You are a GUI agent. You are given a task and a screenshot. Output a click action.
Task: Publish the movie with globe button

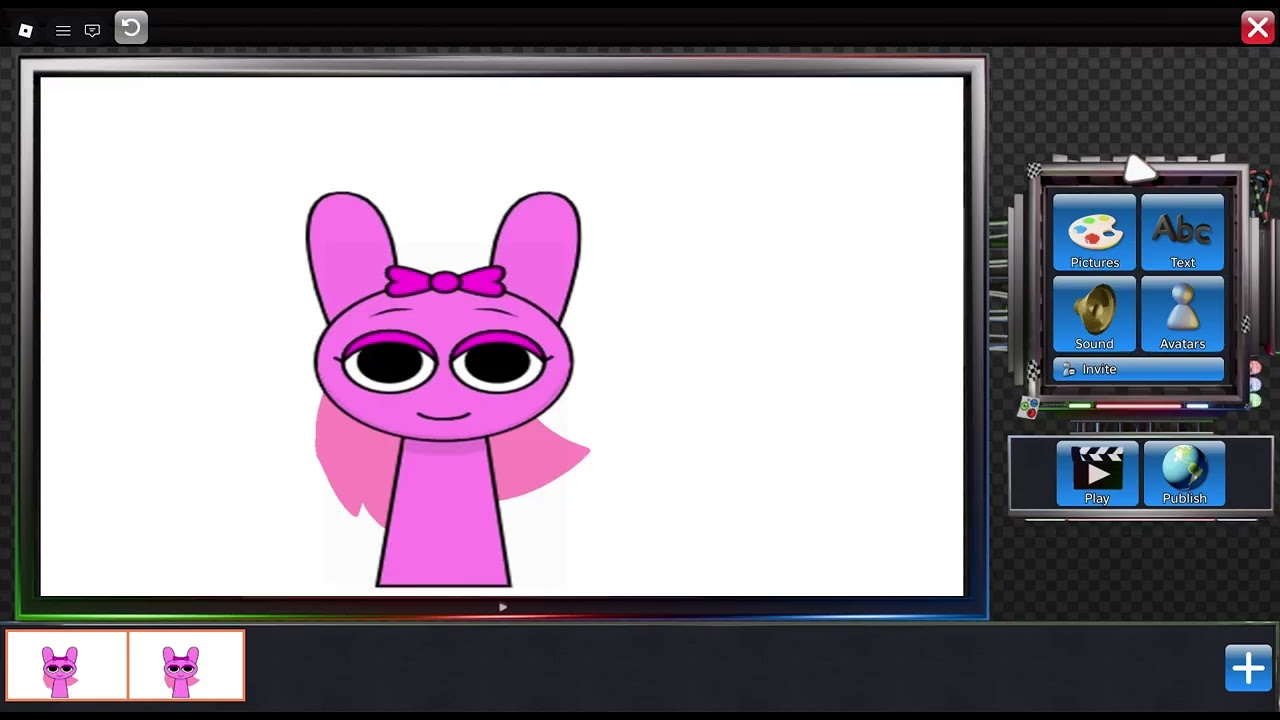point(1184,474)
